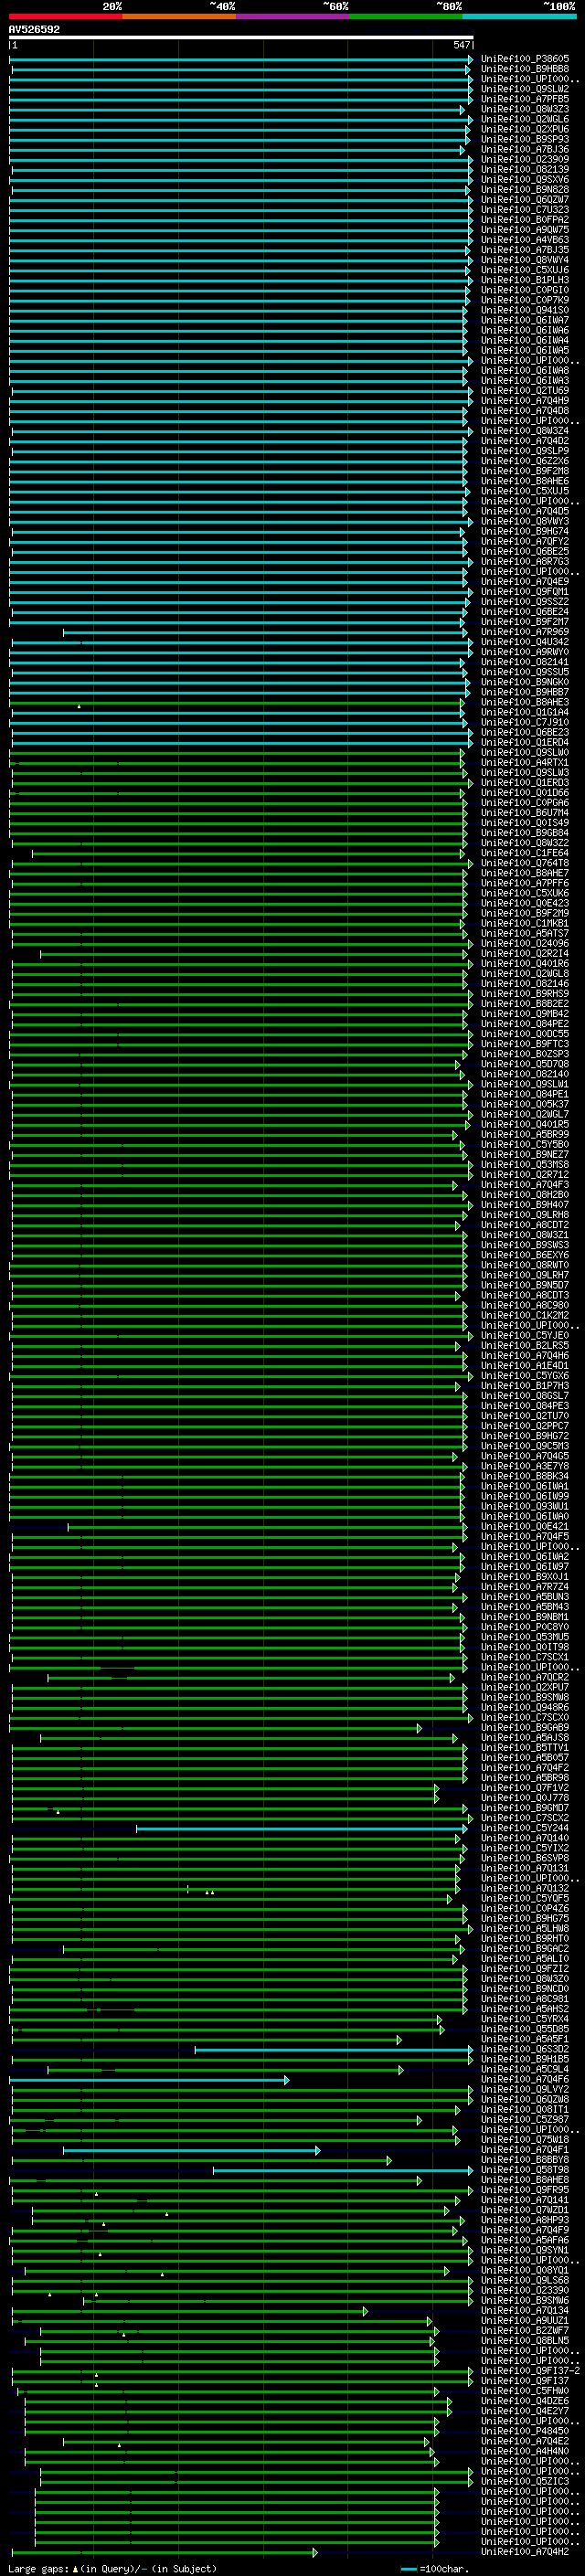Open the UniRef100_C7U323 hit
Viewport: 585px width, 2576px height.
[525, 209]
